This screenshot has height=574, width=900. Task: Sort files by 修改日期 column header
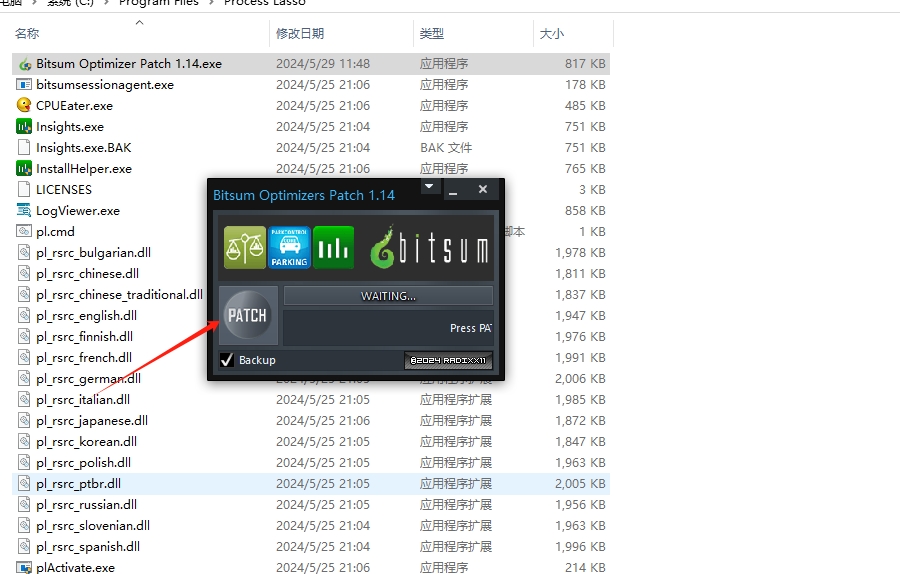(300, 33)
